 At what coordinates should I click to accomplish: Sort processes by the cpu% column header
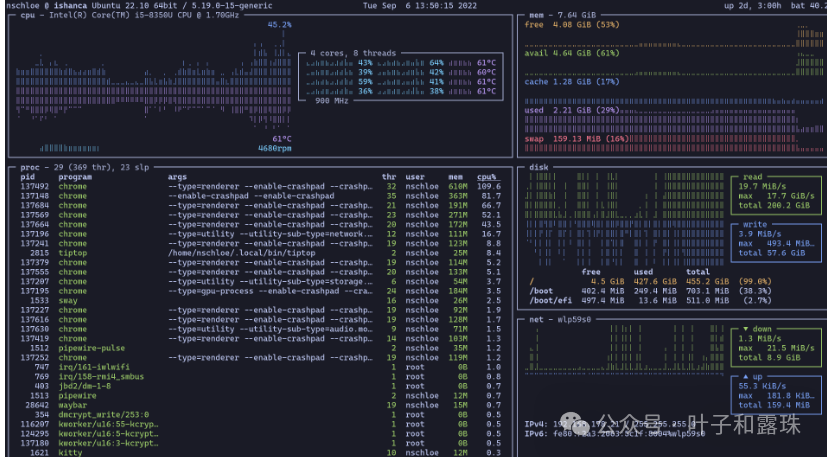488,177
